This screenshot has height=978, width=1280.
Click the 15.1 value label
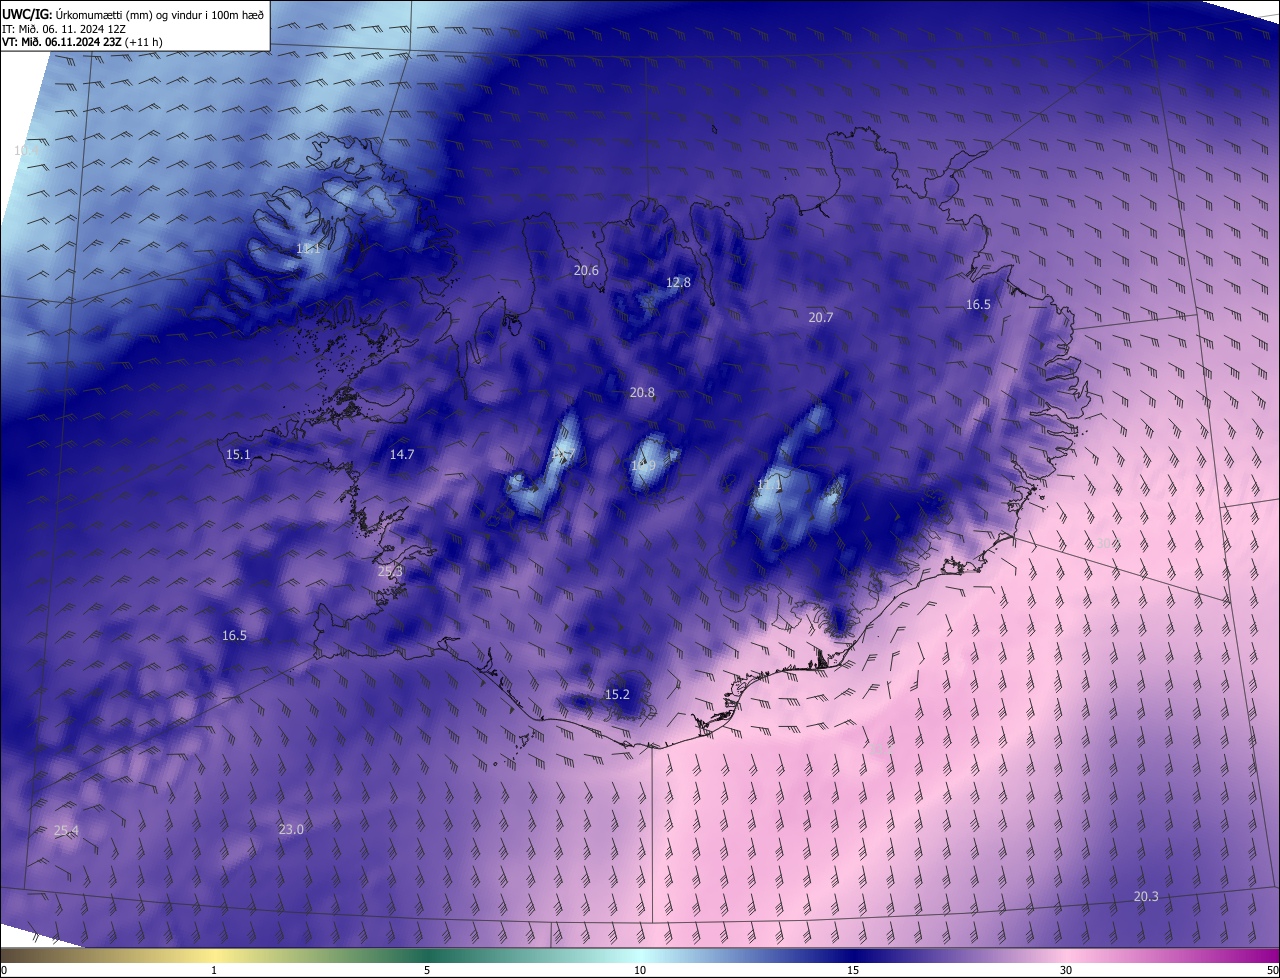238,455
